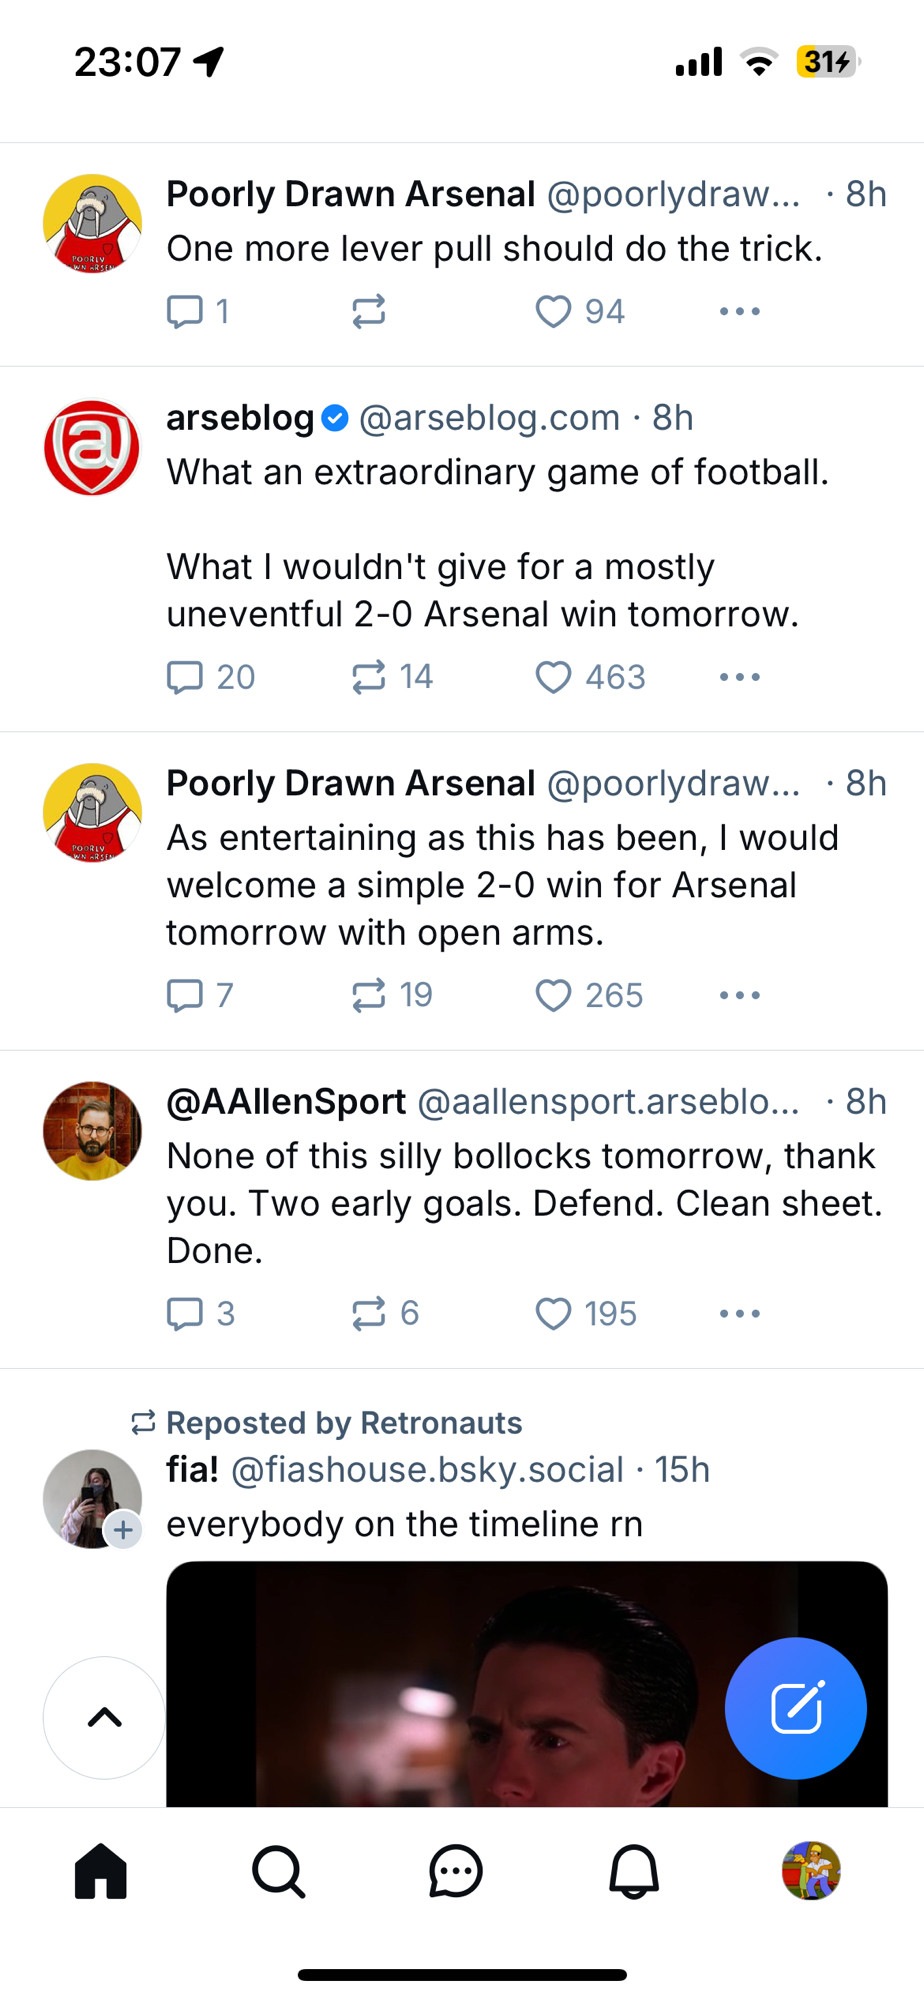Open the @arseblog.com handle link

[489, 417]
